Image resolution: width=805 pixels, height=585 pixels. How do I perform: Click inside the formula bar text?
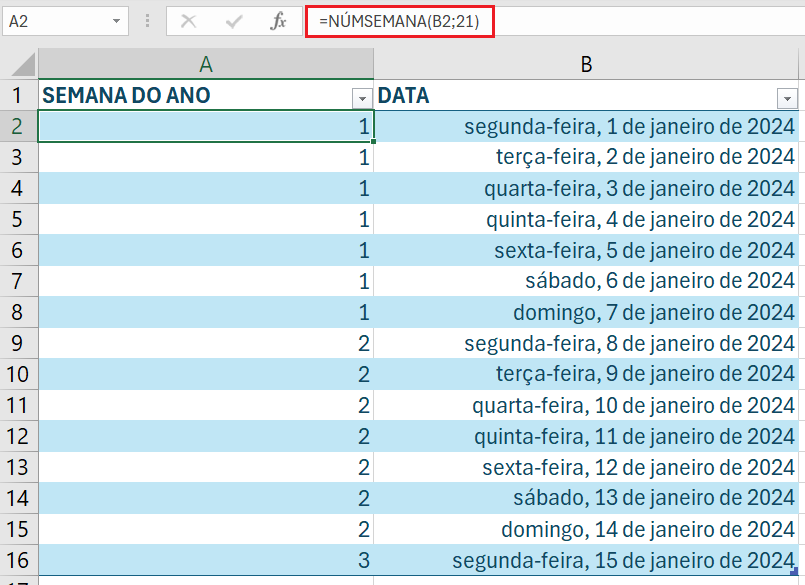(x=399, y=21)
